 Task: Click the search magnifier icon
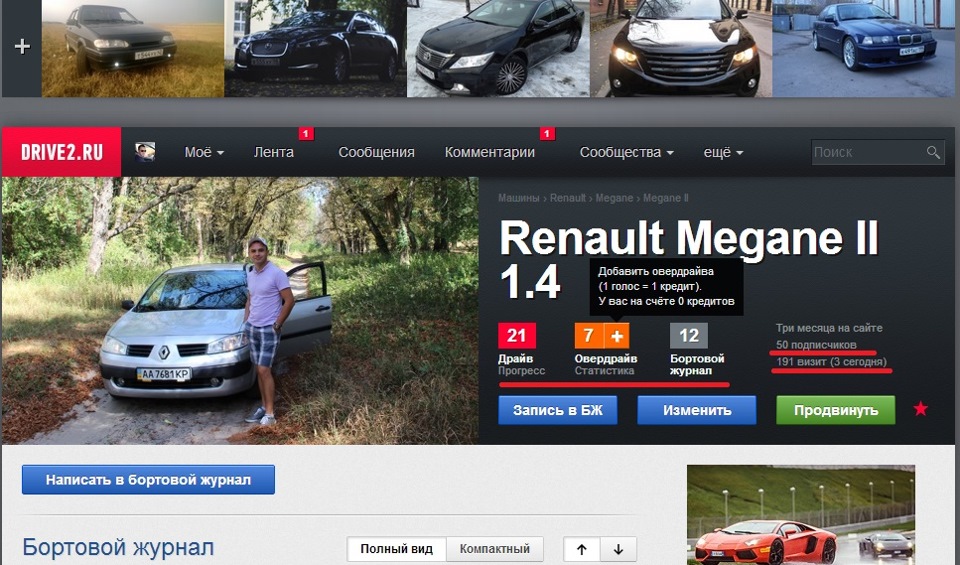pos(933,152)
